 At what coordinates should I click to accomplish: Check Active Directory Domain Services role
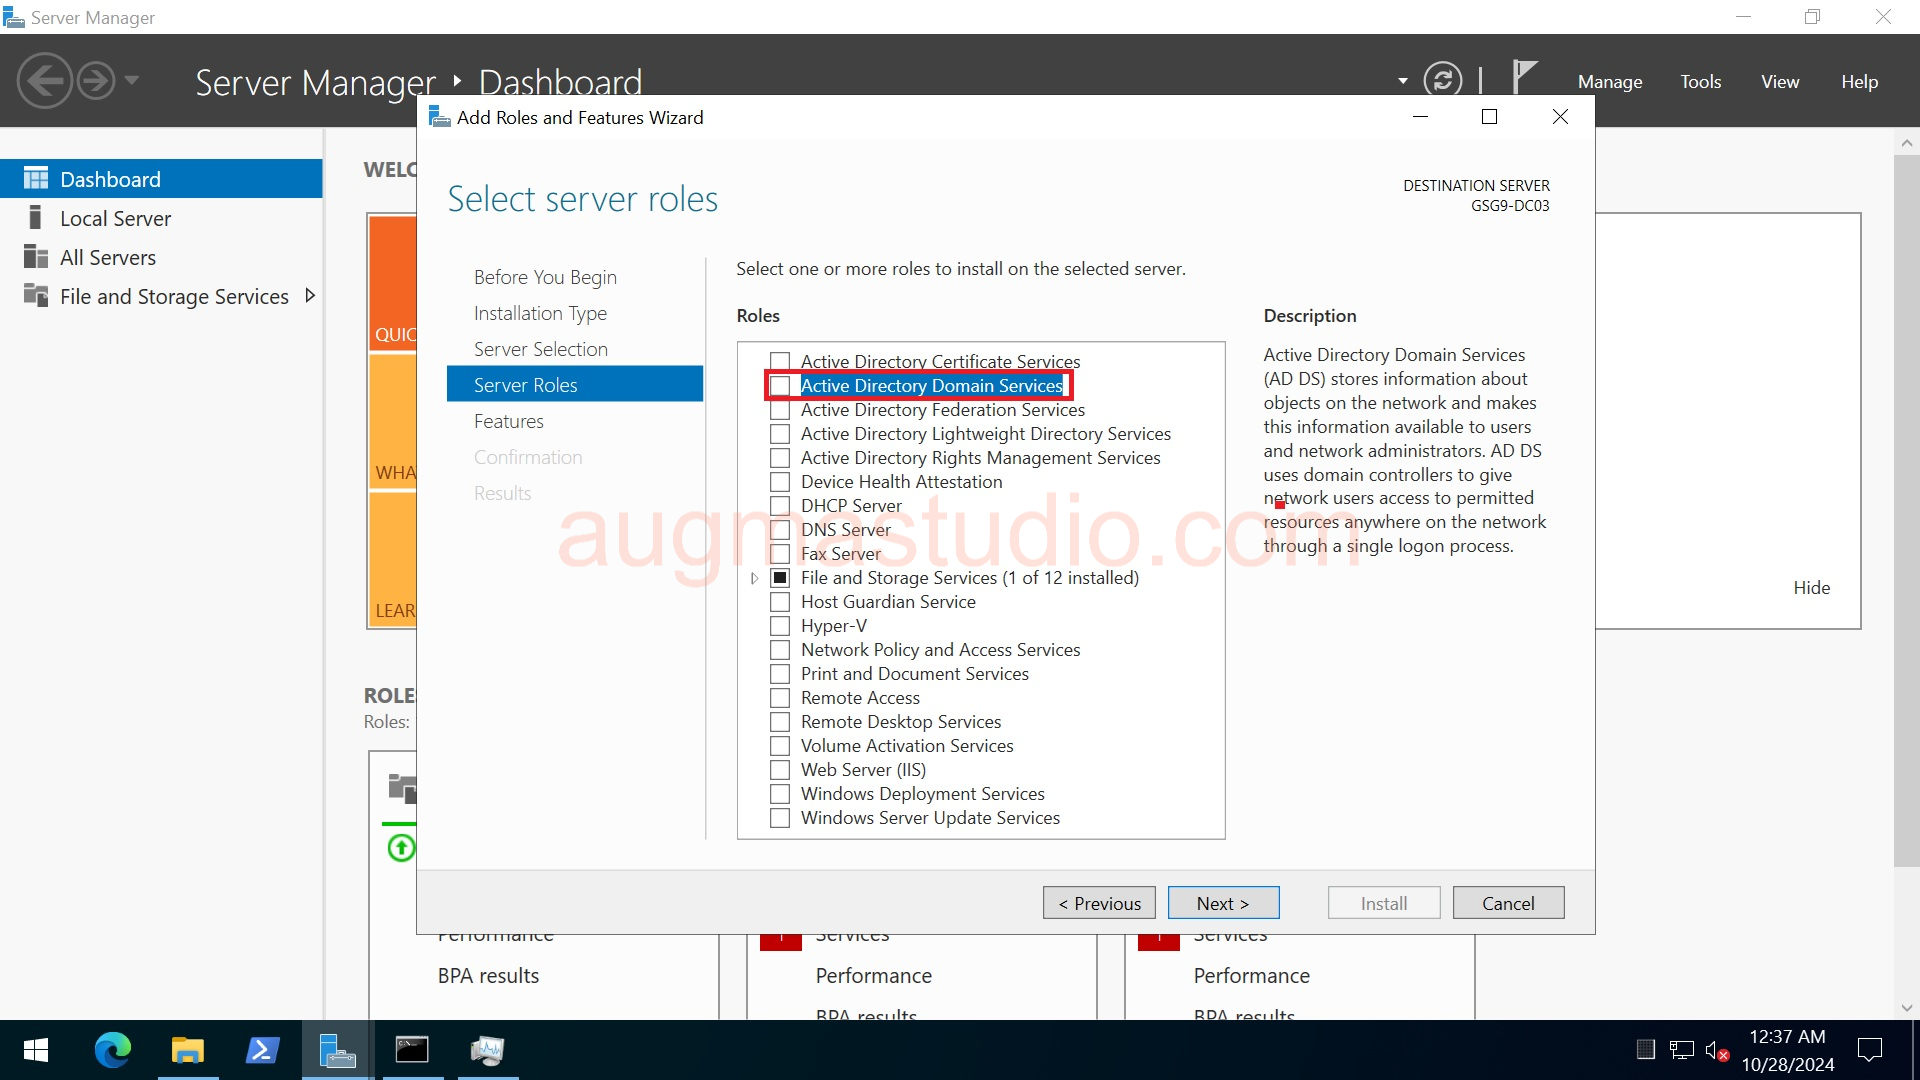coord(780,385)
